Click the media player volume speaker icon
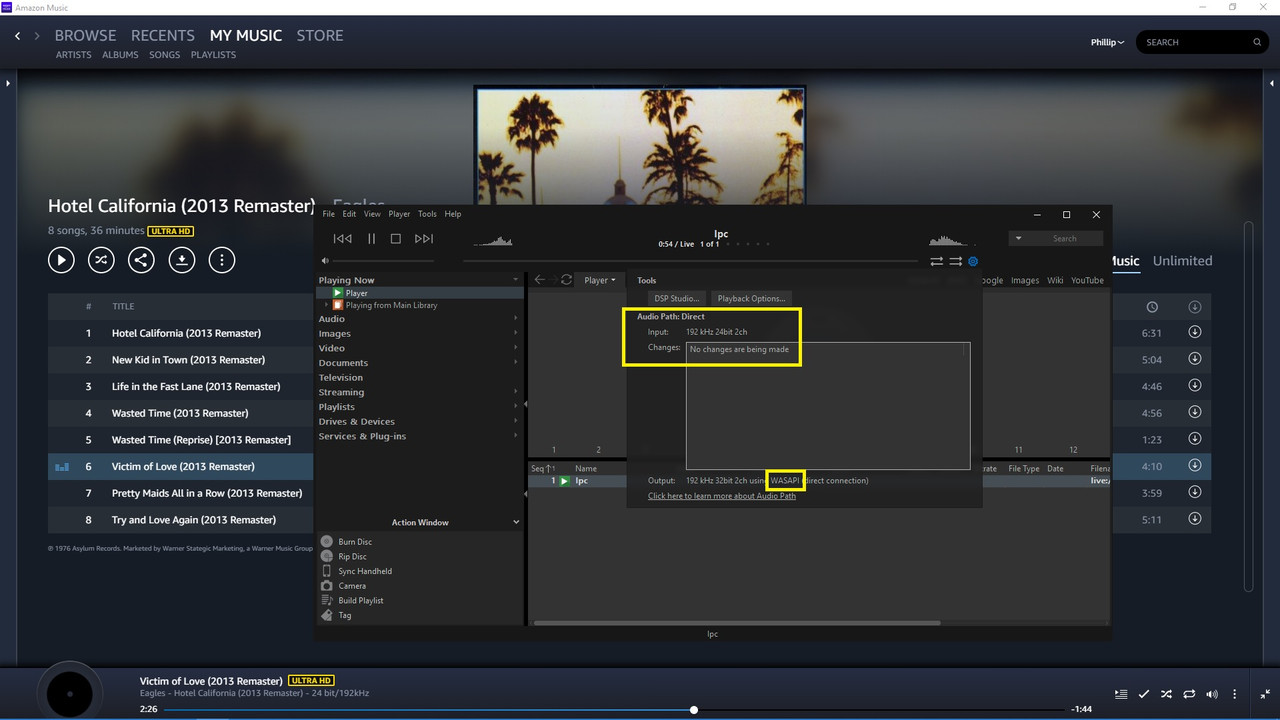 coord(325,261)
